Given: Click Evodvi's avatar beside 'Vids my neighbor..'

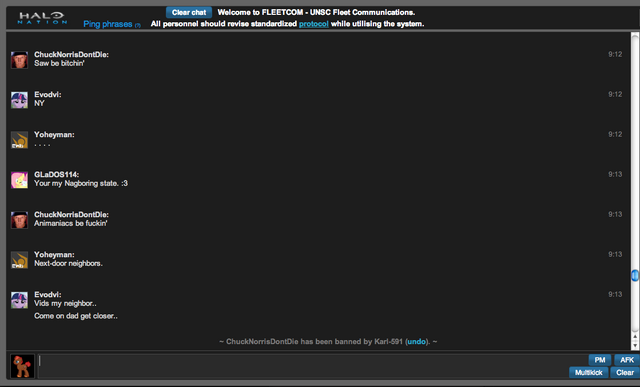Looking at the screenshot, I should click(x=19, y=300).
